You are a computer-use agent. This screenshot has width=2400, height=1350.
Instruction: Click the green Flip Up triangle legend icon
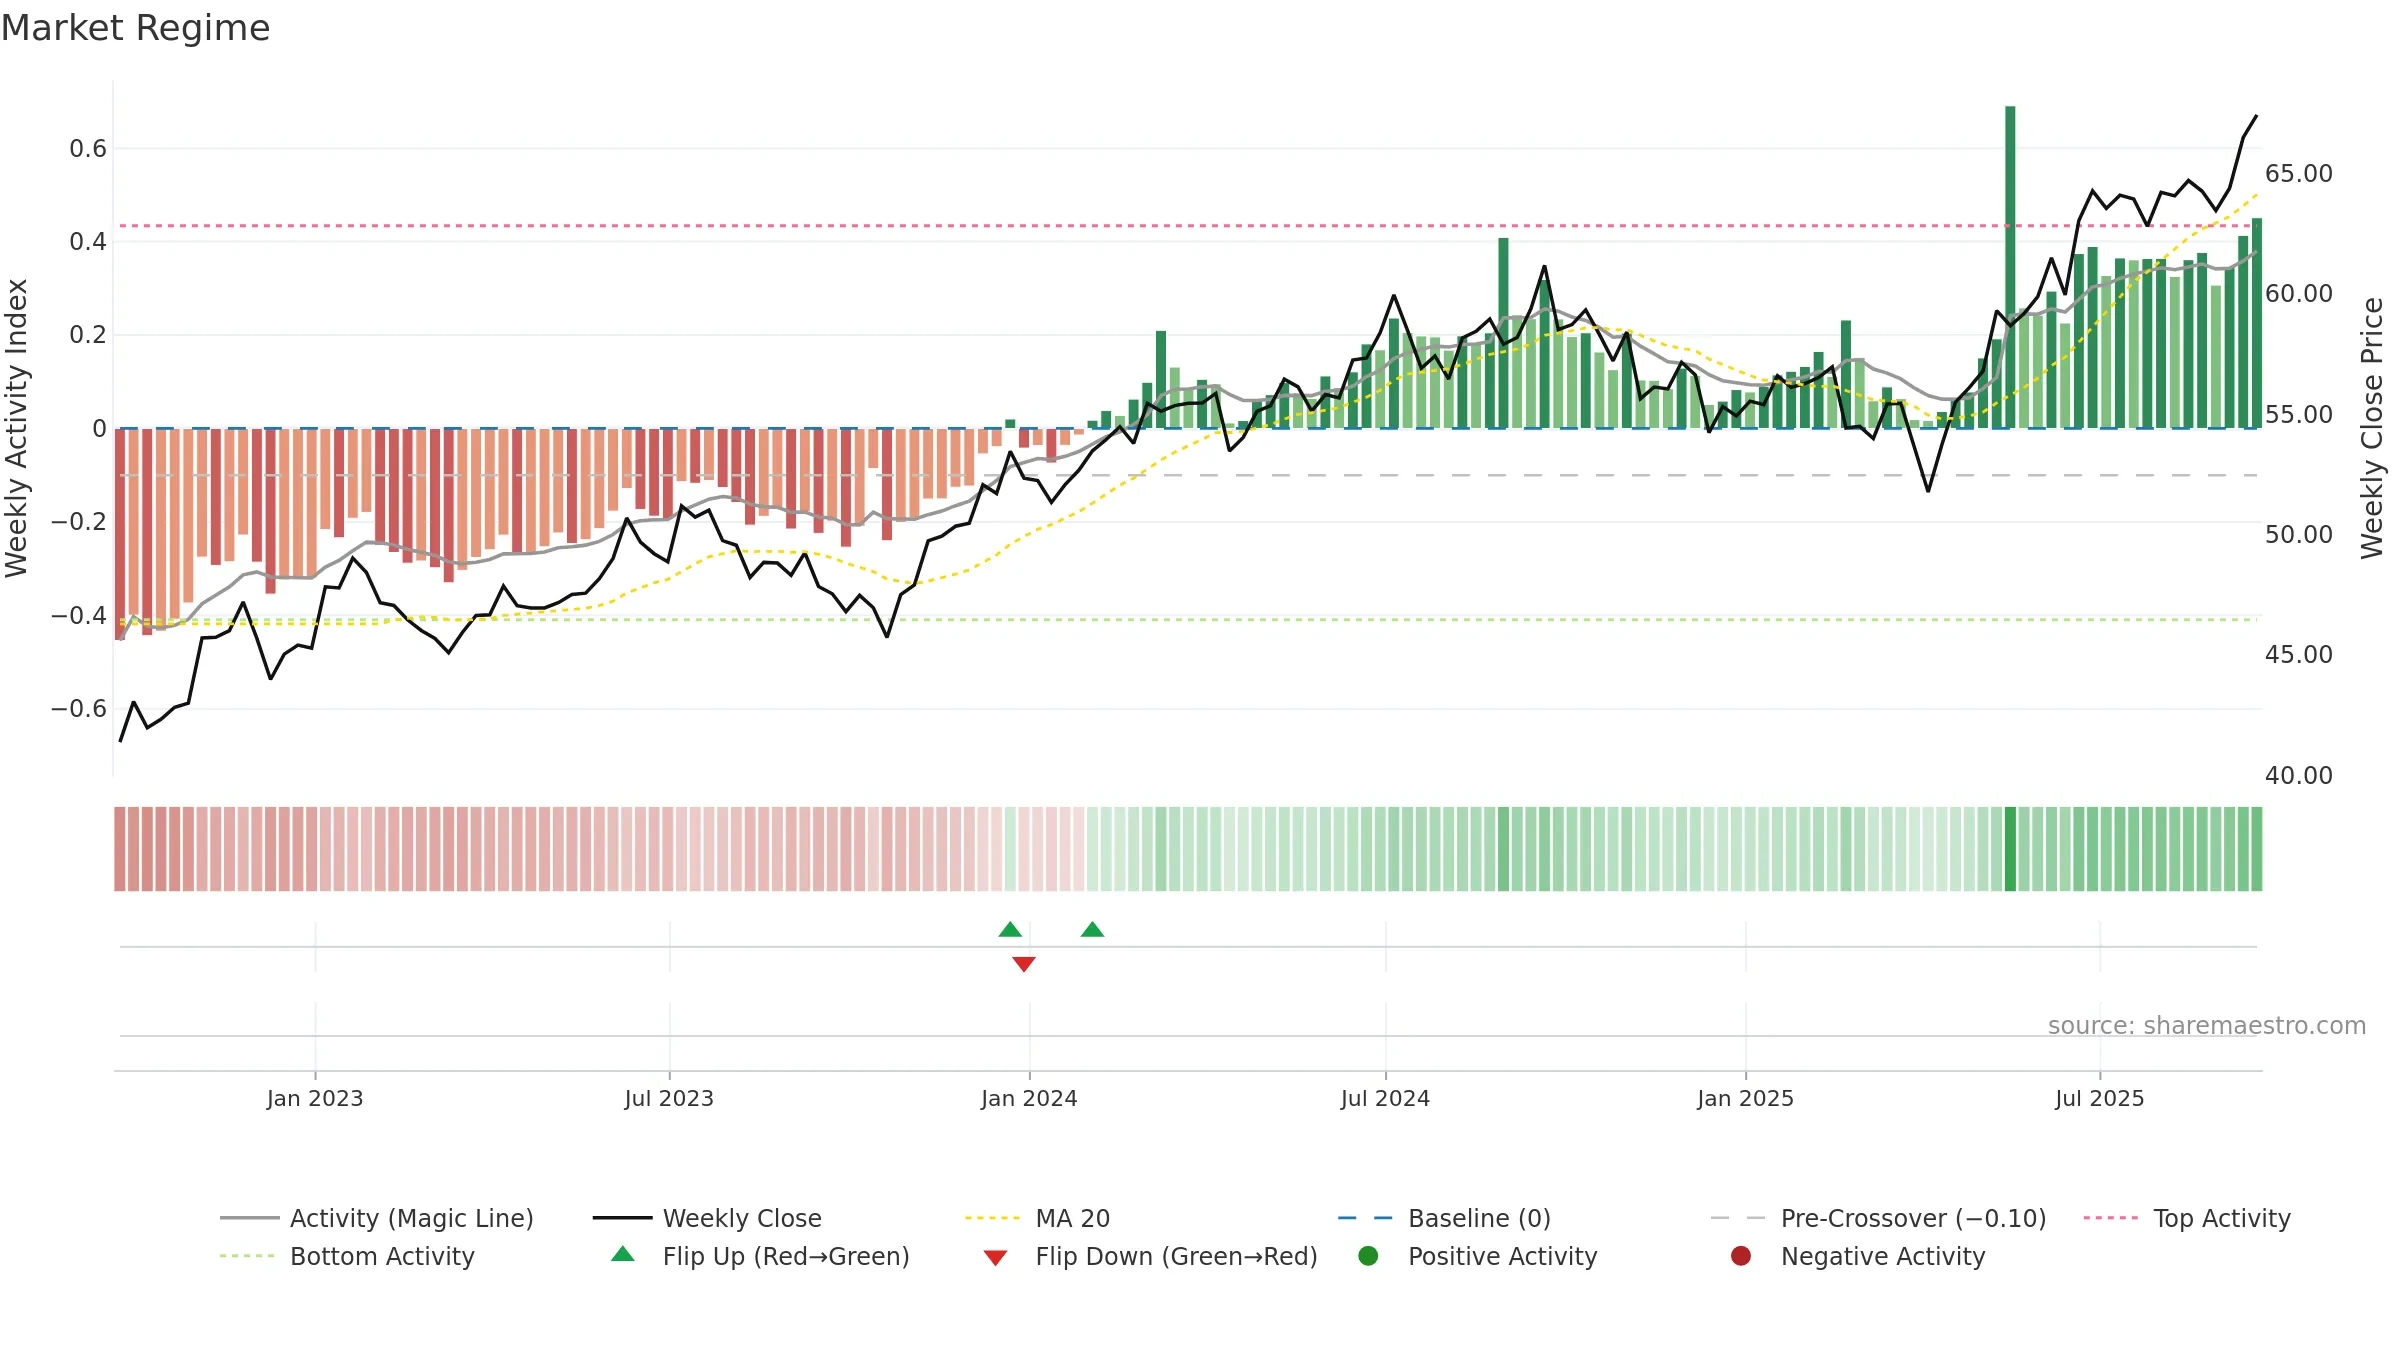pyautogui.click(x=623, y=1254)
